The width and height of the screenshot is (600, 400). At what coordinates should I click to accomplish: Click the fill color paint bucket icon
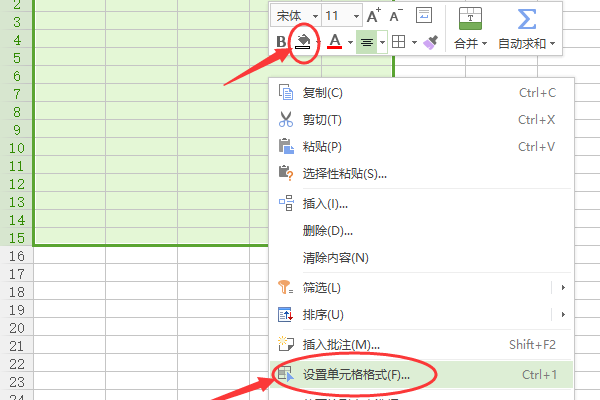click(x=303, y=41)
